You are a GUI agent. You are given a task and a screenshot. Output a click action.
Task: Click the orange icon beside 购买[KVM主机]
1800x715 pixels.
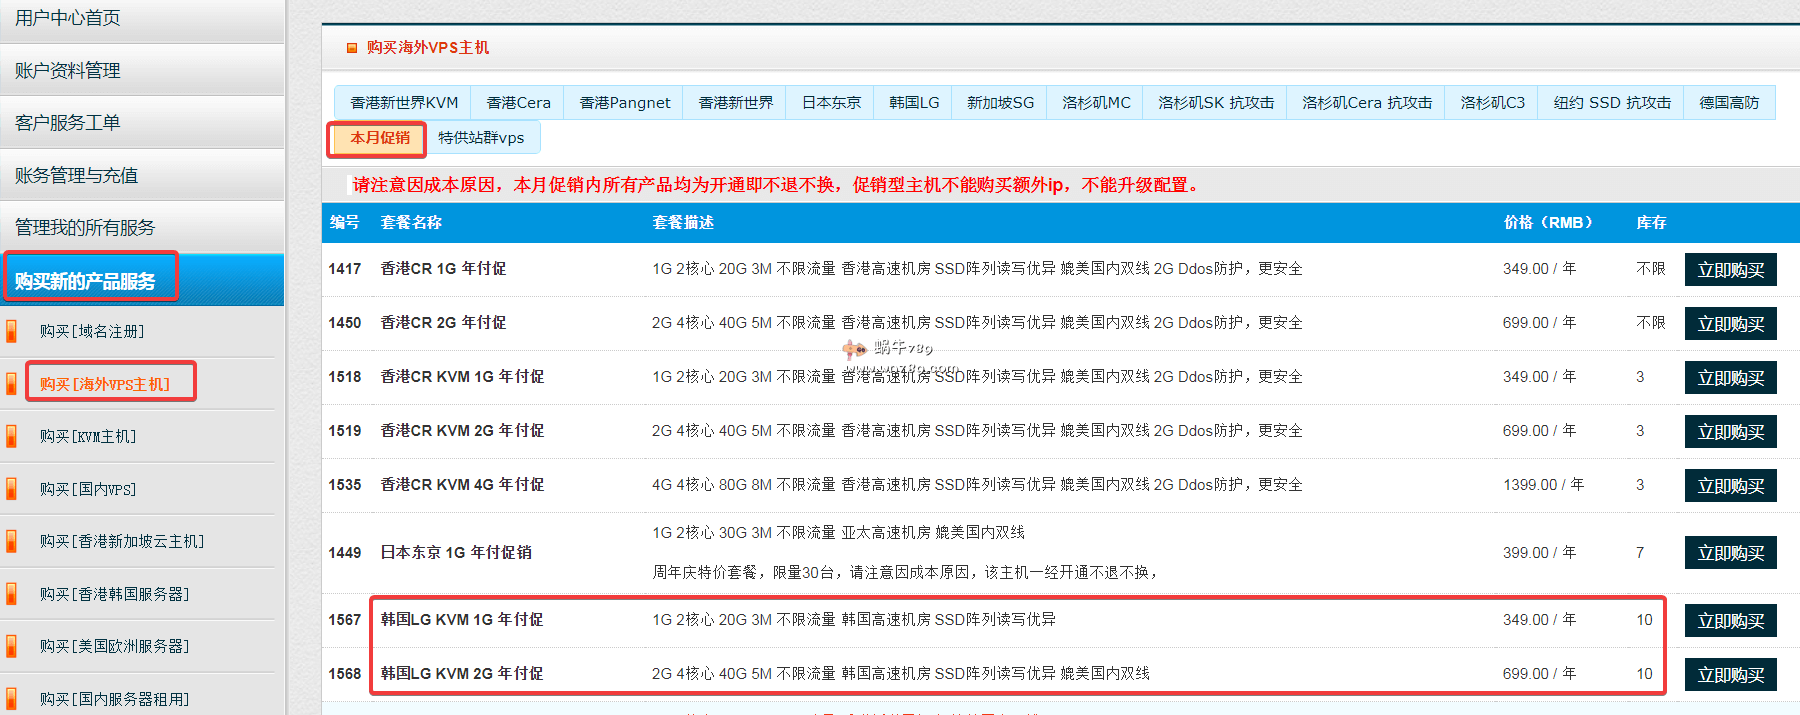pos(12,436)
